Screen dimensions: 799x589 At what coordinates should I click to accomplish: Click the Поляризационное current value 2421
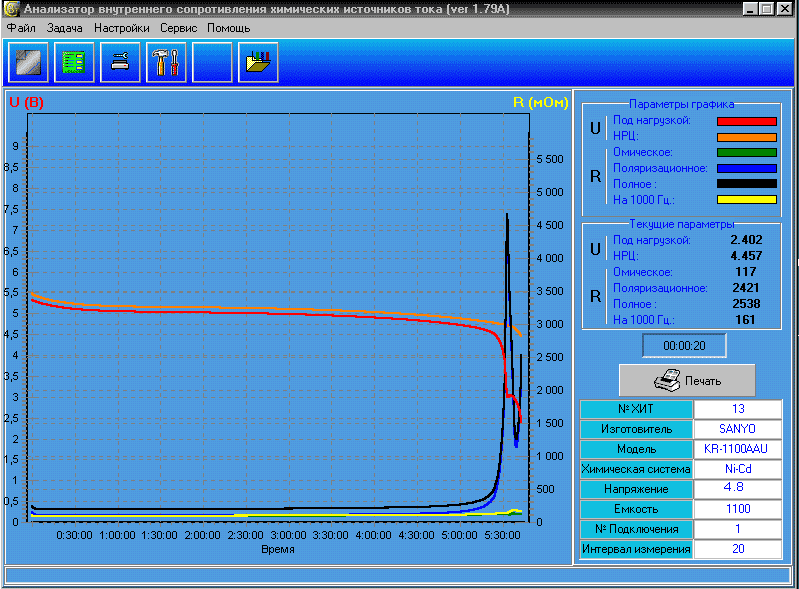click(746, 288)
